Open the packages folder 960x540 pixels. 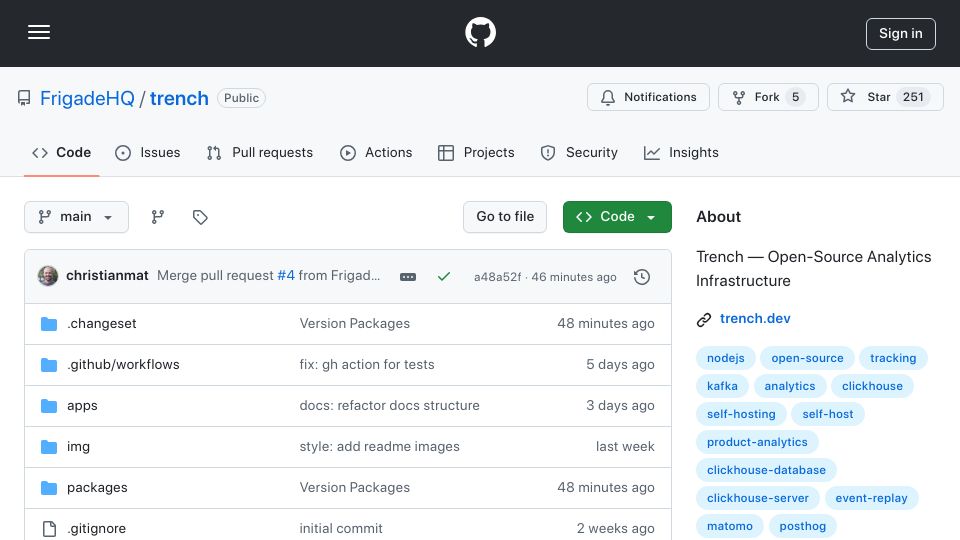click(97, 487)
